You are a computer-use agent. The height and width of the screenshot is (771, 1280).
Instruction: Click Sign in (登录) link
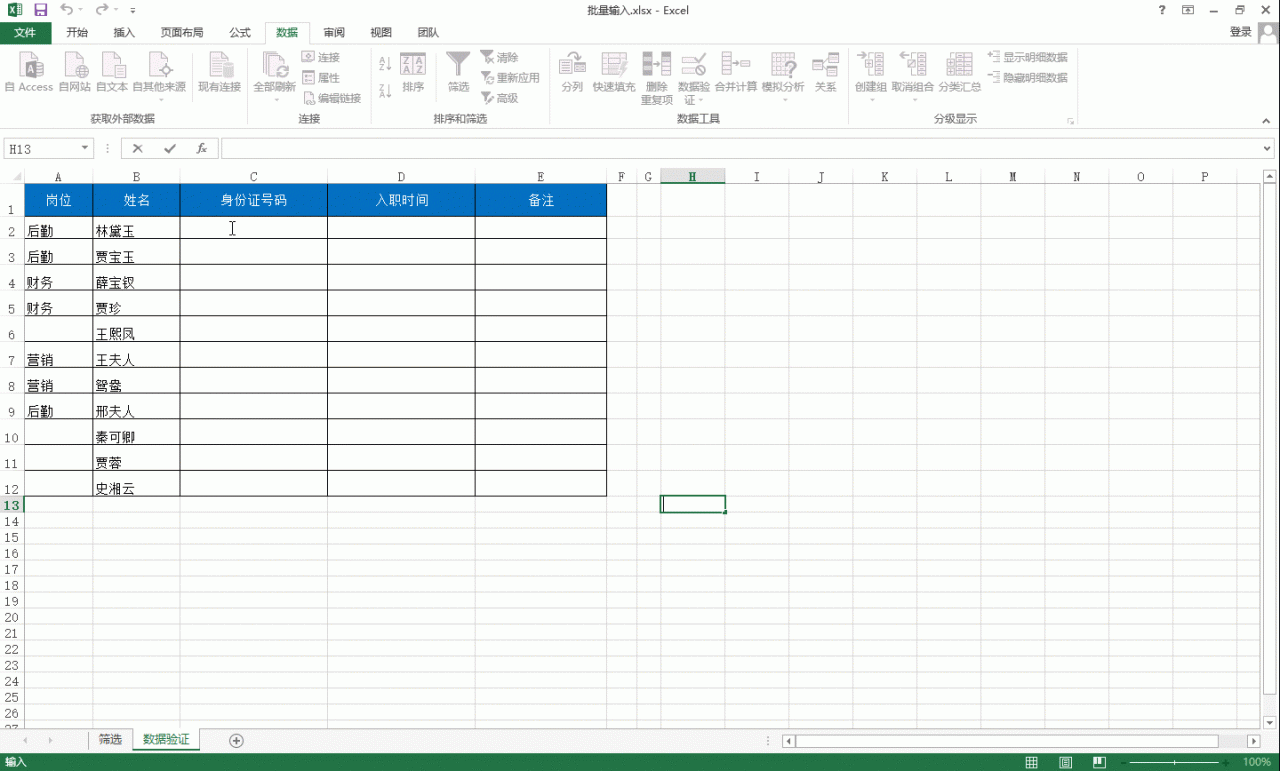[1241, 32]
